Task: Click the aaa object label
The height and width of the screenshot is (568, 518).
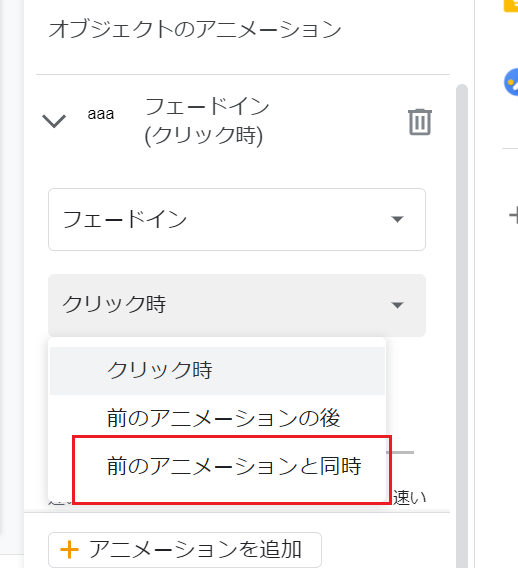Action: [101, 114]
